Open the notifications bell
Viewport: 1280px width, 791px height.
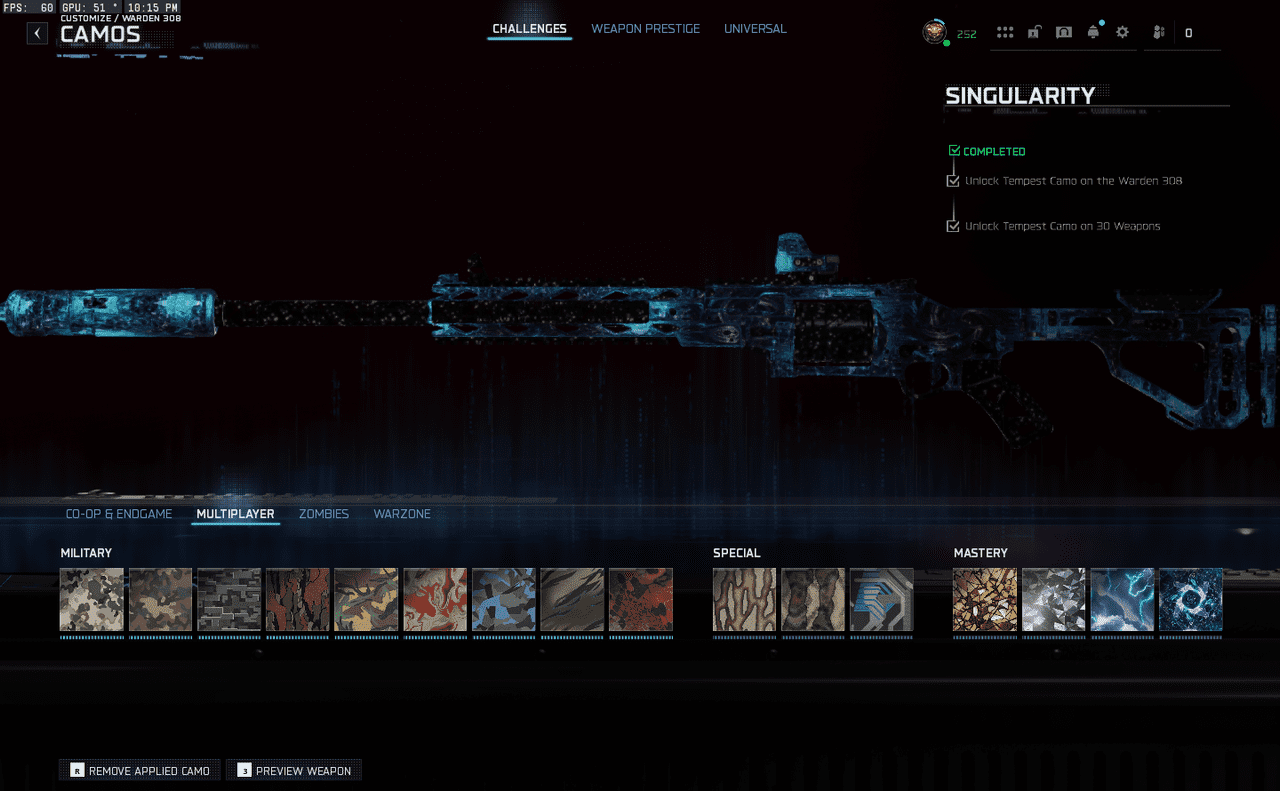click(1093, 33)
